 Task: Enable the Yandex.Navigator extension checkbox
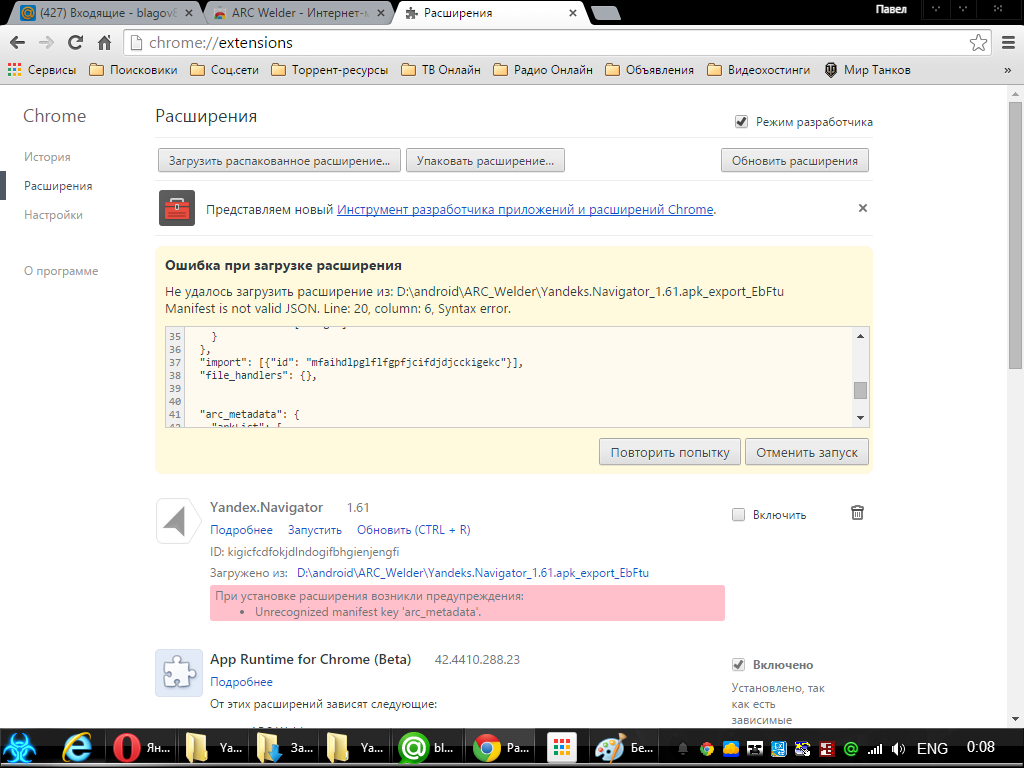tap(739, 515)
